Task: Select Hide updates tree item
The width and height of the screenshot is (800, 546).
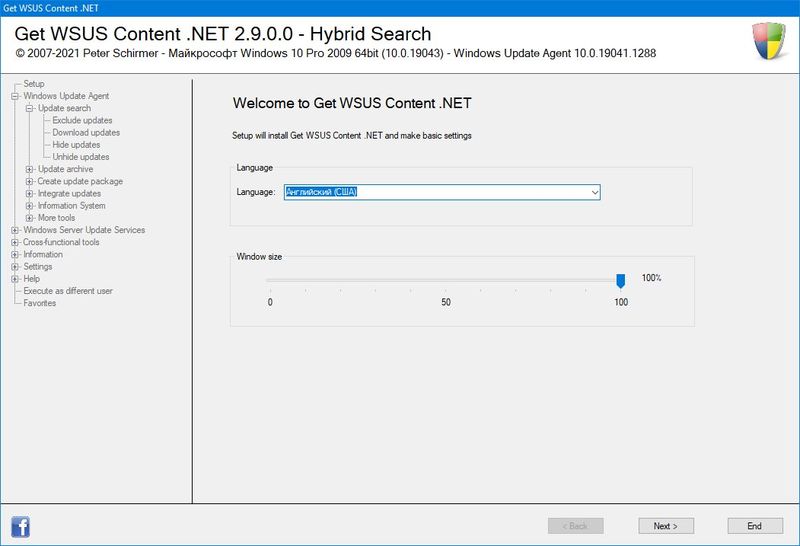Action: [x=76, y=145]
